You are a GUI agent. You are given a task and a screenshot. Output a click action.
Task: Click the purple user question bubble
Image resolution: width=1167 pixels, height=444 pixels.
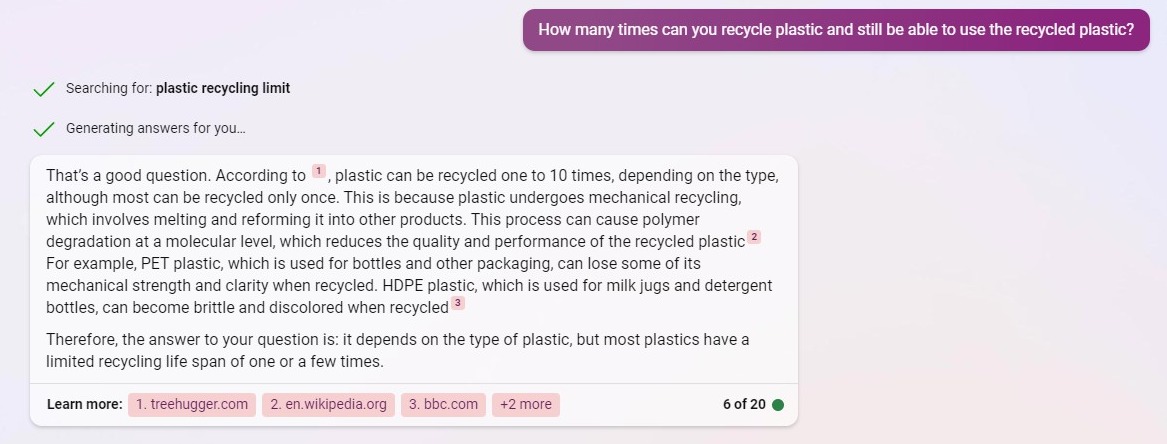(x=836, y=30)
